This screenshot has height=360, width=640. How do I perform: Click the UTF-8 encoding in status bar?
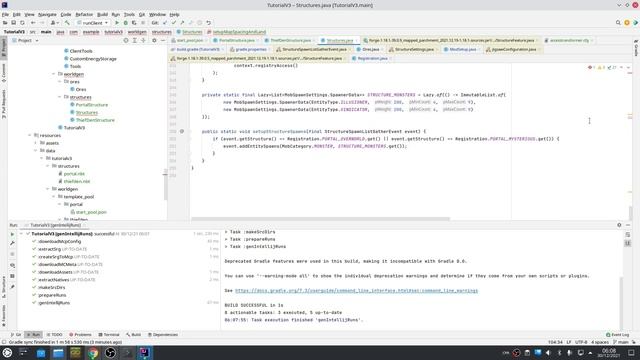pos(581,342)
